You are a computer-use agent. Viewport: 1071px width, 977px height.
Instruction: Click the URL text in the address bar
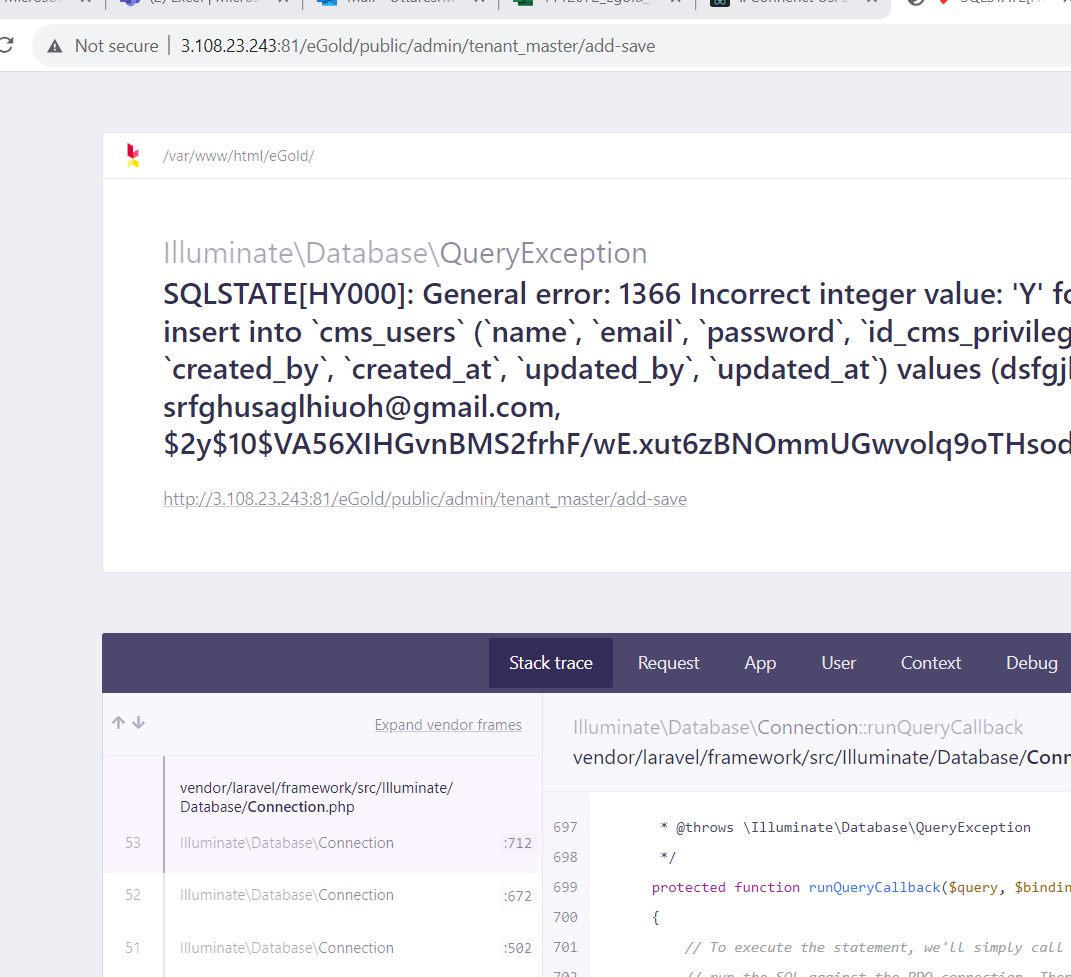pos(417,46)
